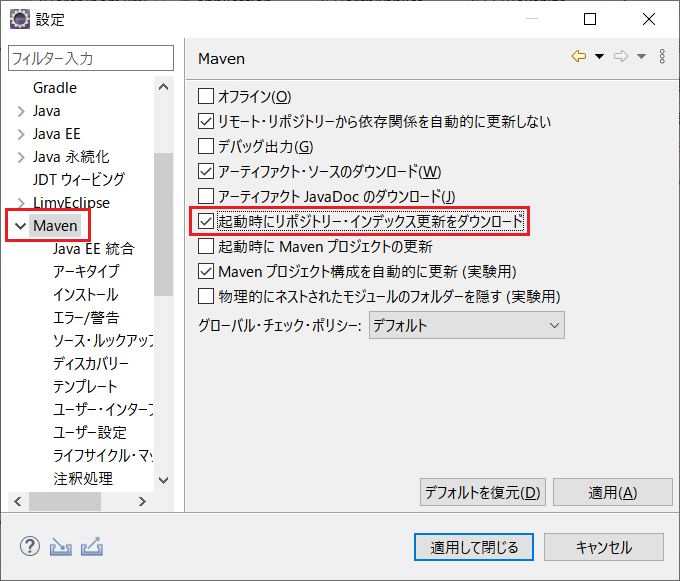This screenshot has height=581, width=680.
Task: Toggle Maven プロジェクト構成を自動的に更新 (実験用)
Action: 206,271
